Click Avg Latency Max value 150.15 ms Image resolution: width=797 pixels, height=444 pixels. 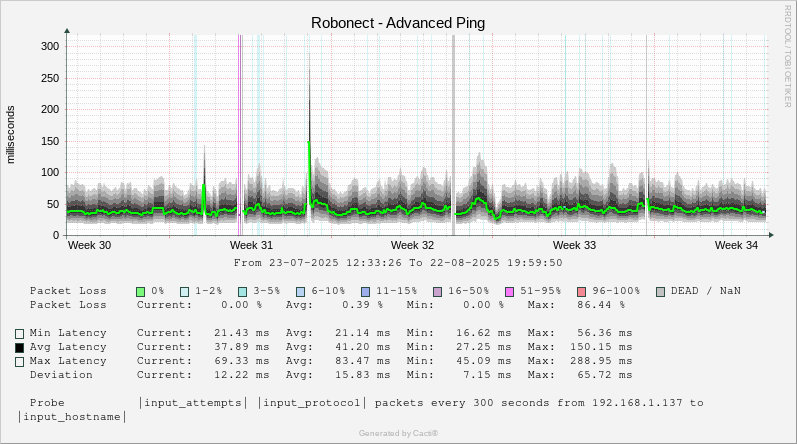click(601, 347)
